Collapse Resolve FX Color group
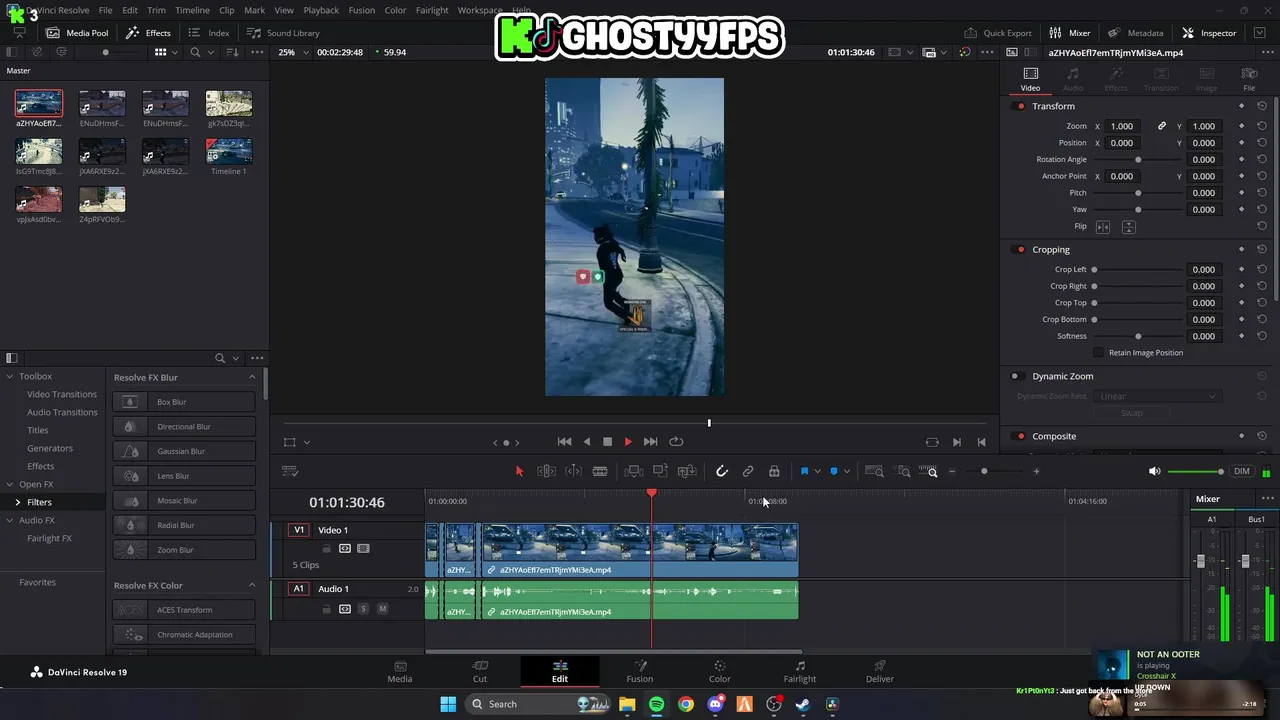The image size is (1280, 720). coord(252,585)
